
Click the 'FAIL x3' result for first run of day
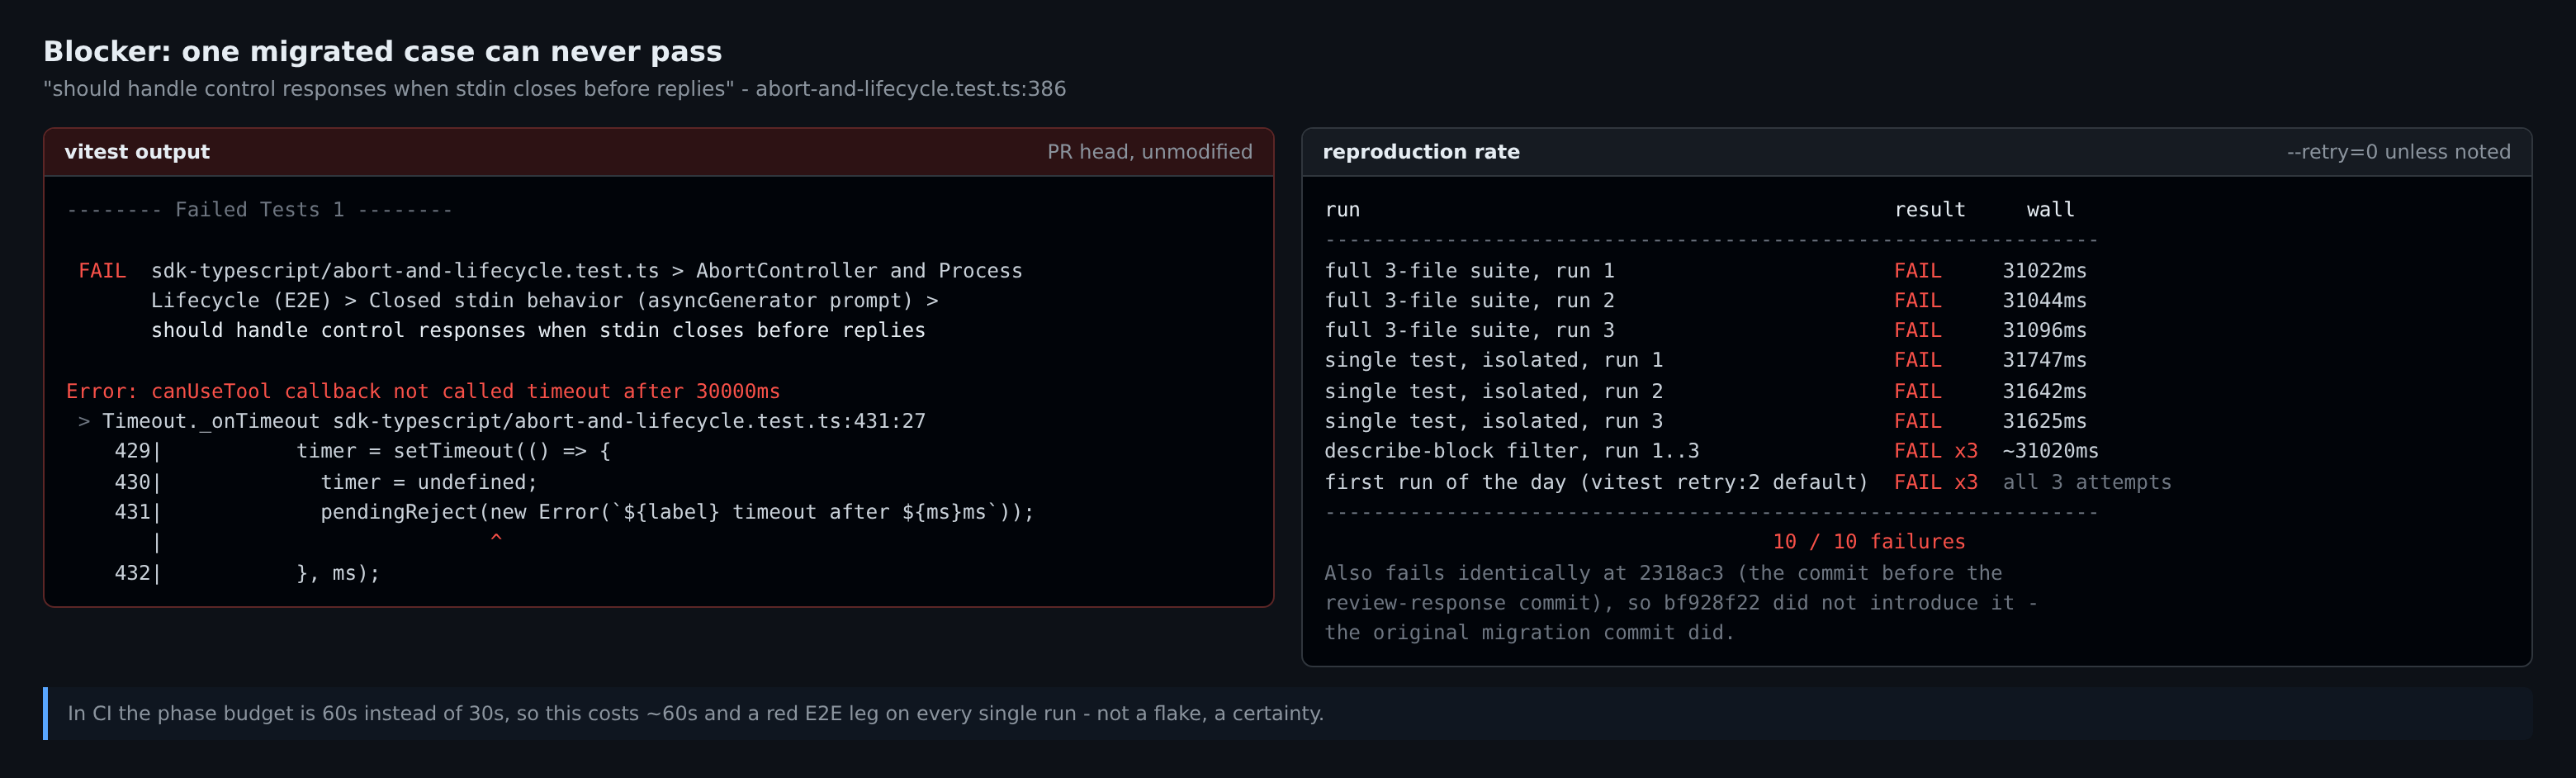tap(1935, 482)
